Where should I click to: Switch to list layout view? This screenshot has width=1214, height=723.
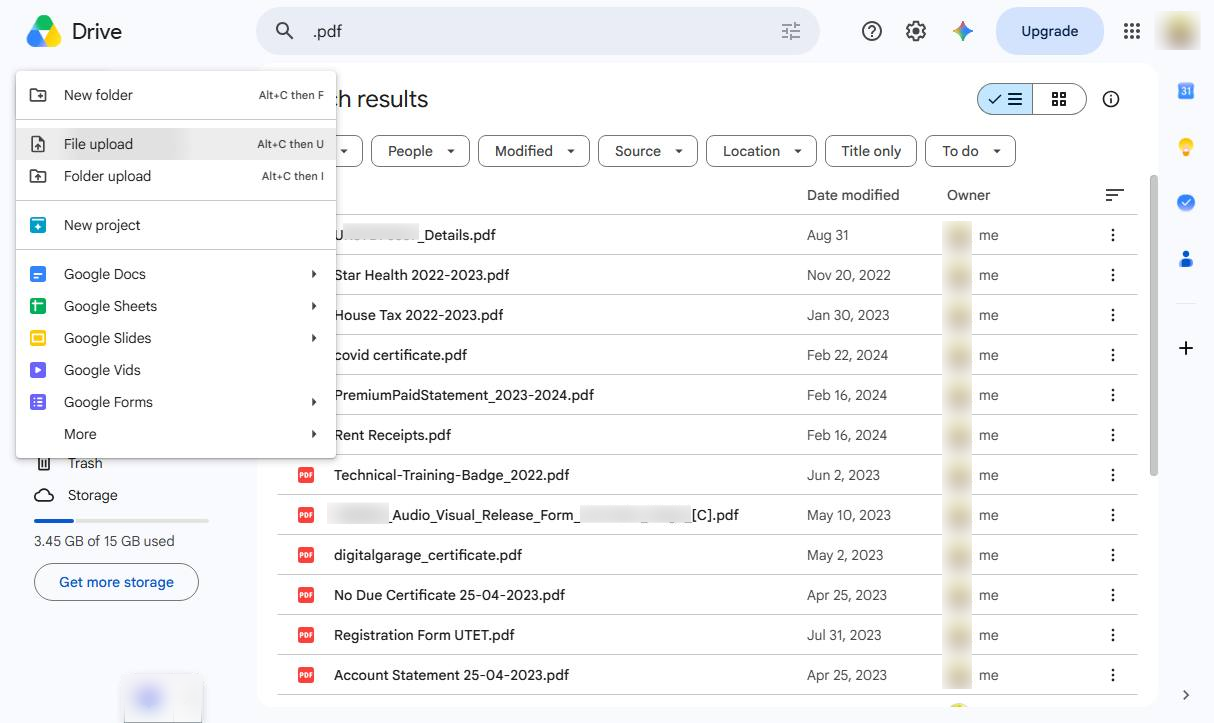(x=1005, y=99)
